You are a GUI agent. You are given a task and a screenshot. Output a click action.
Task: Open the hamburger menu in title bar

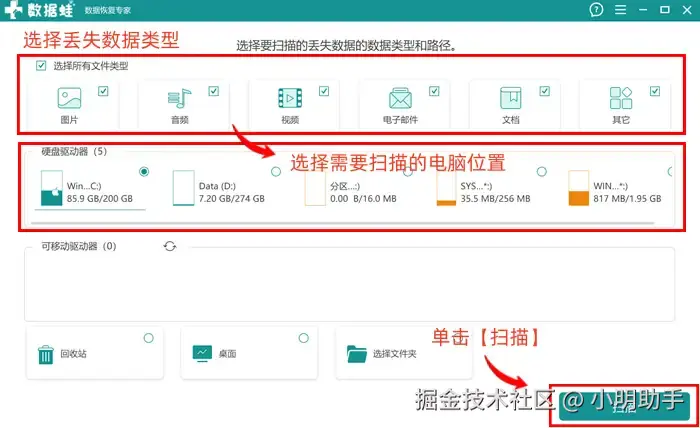pos(620,10)
